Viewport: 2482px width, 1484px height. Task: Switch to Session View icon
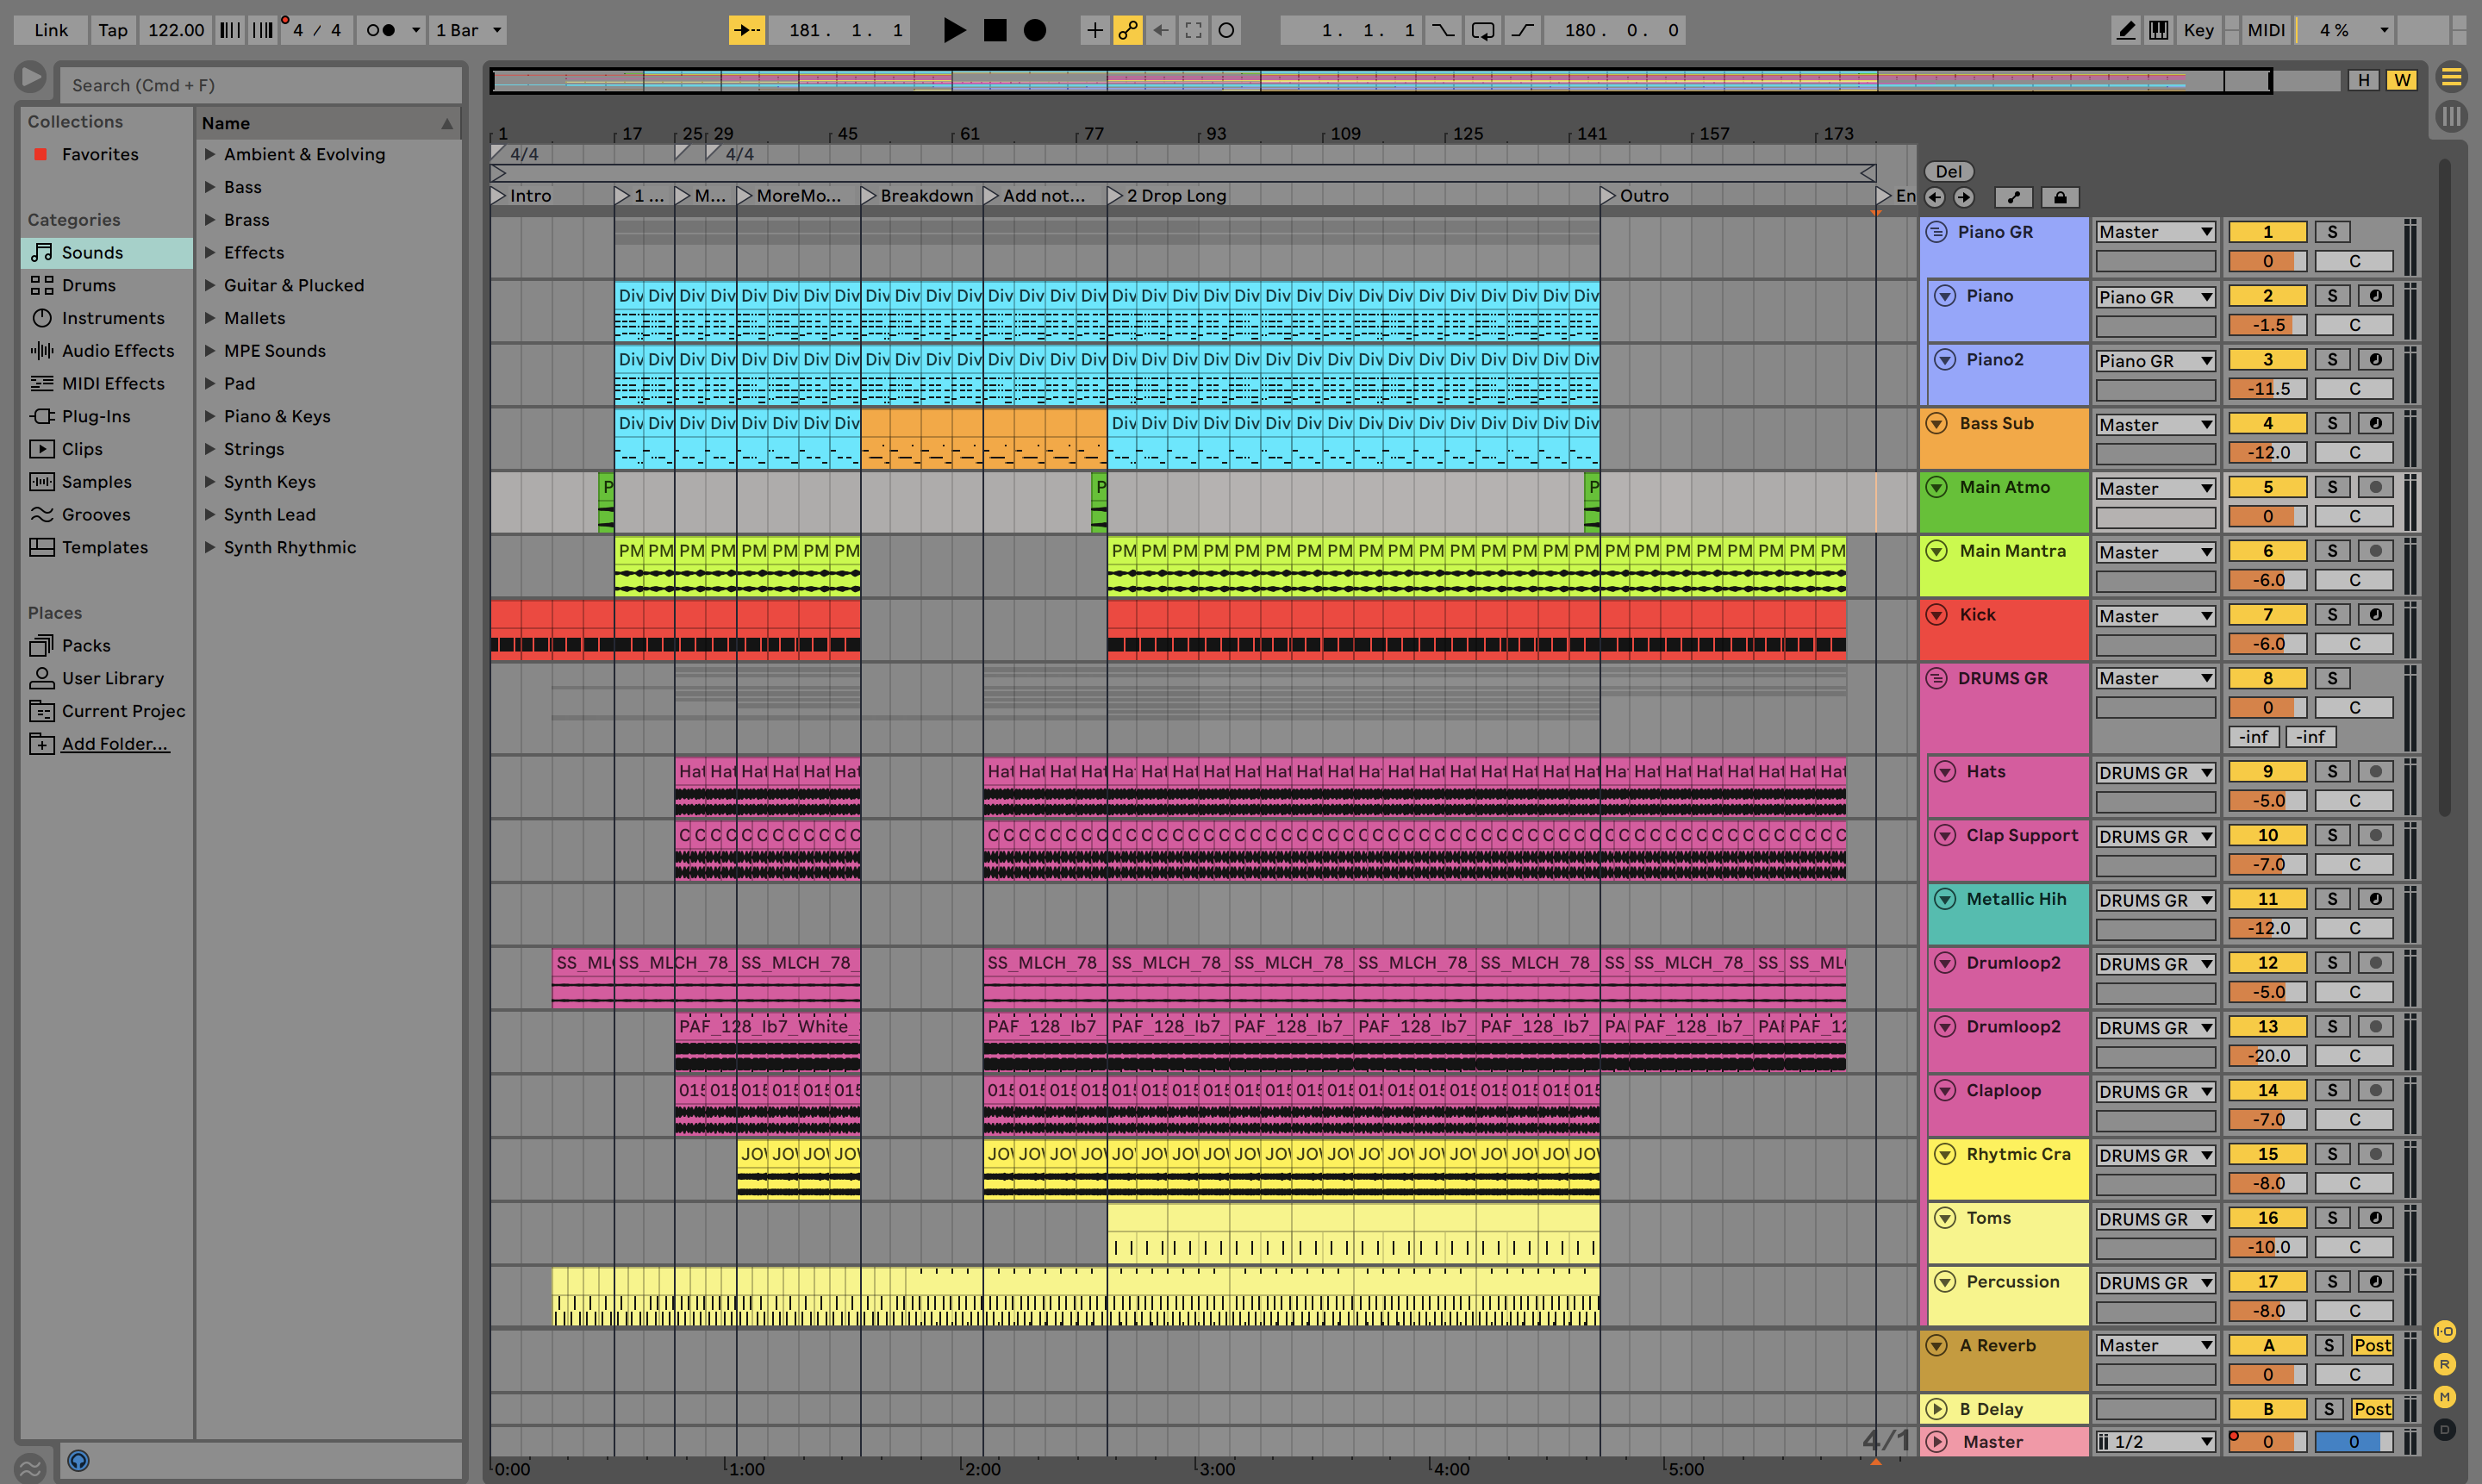click(2451, 117)
